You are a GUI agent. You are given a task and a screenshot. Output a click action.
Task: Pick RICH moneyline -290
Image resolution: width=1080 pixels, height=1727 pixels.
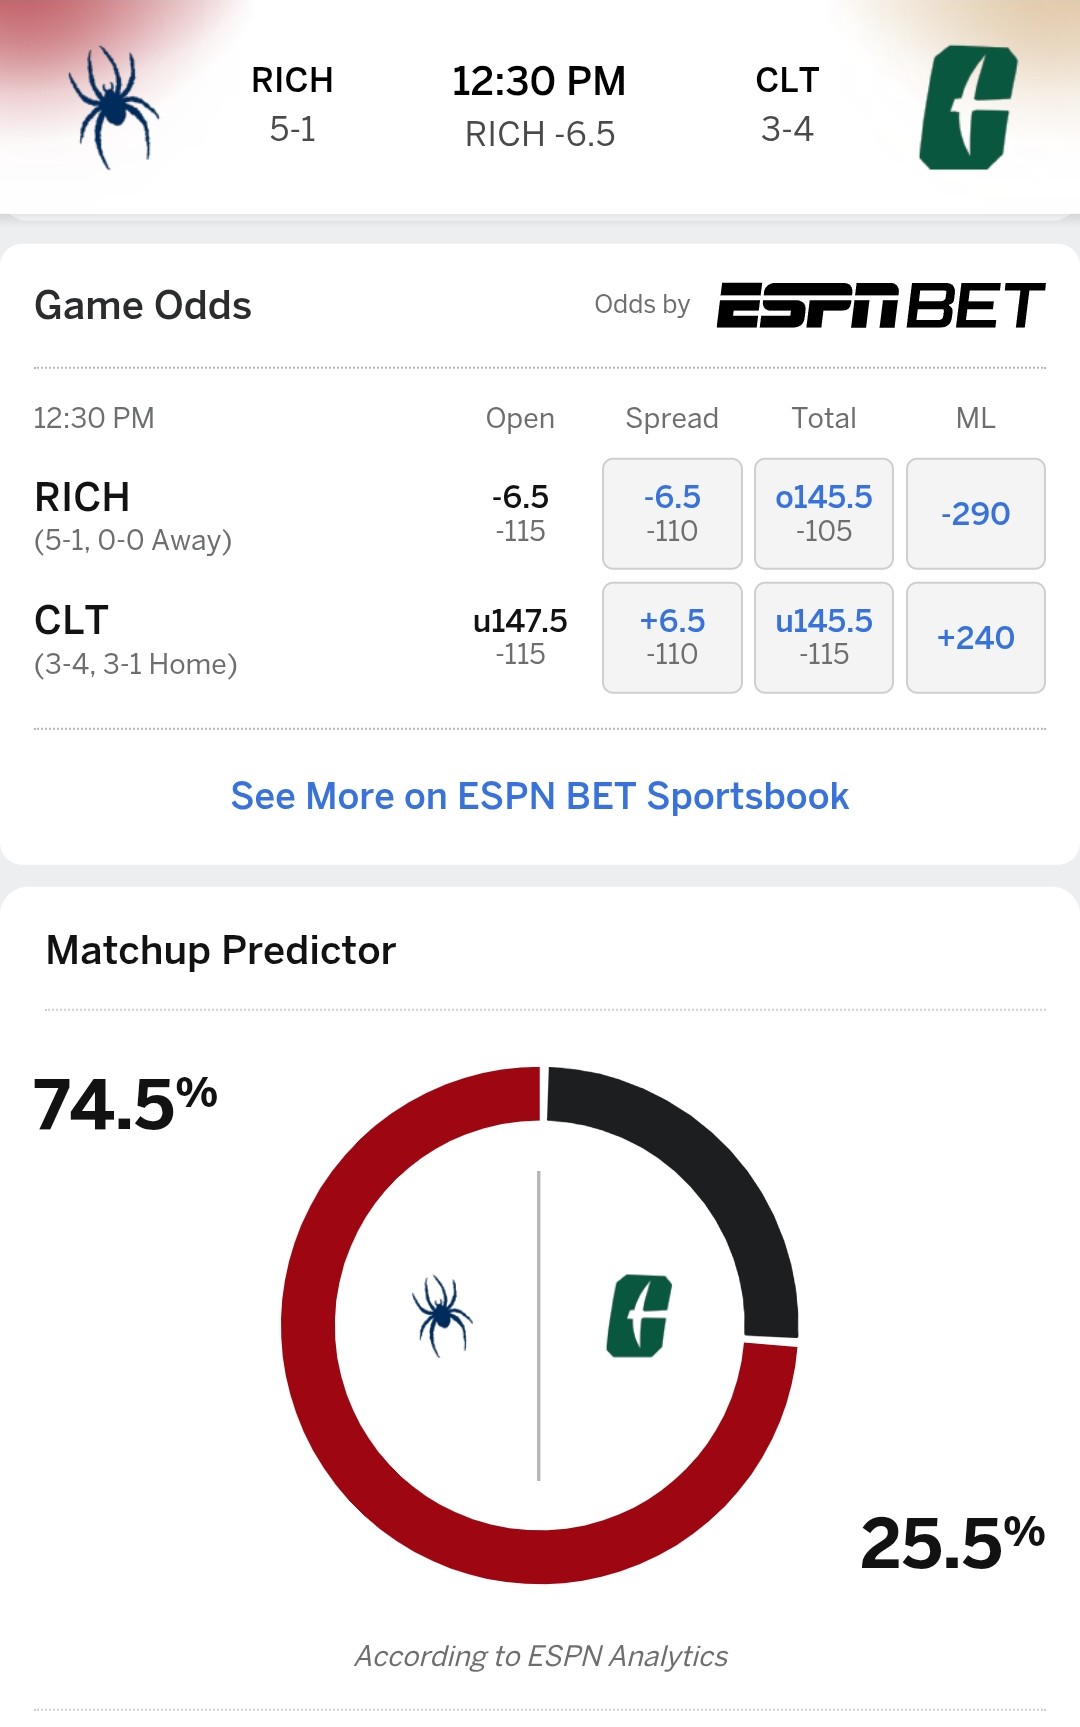[975, 513]
